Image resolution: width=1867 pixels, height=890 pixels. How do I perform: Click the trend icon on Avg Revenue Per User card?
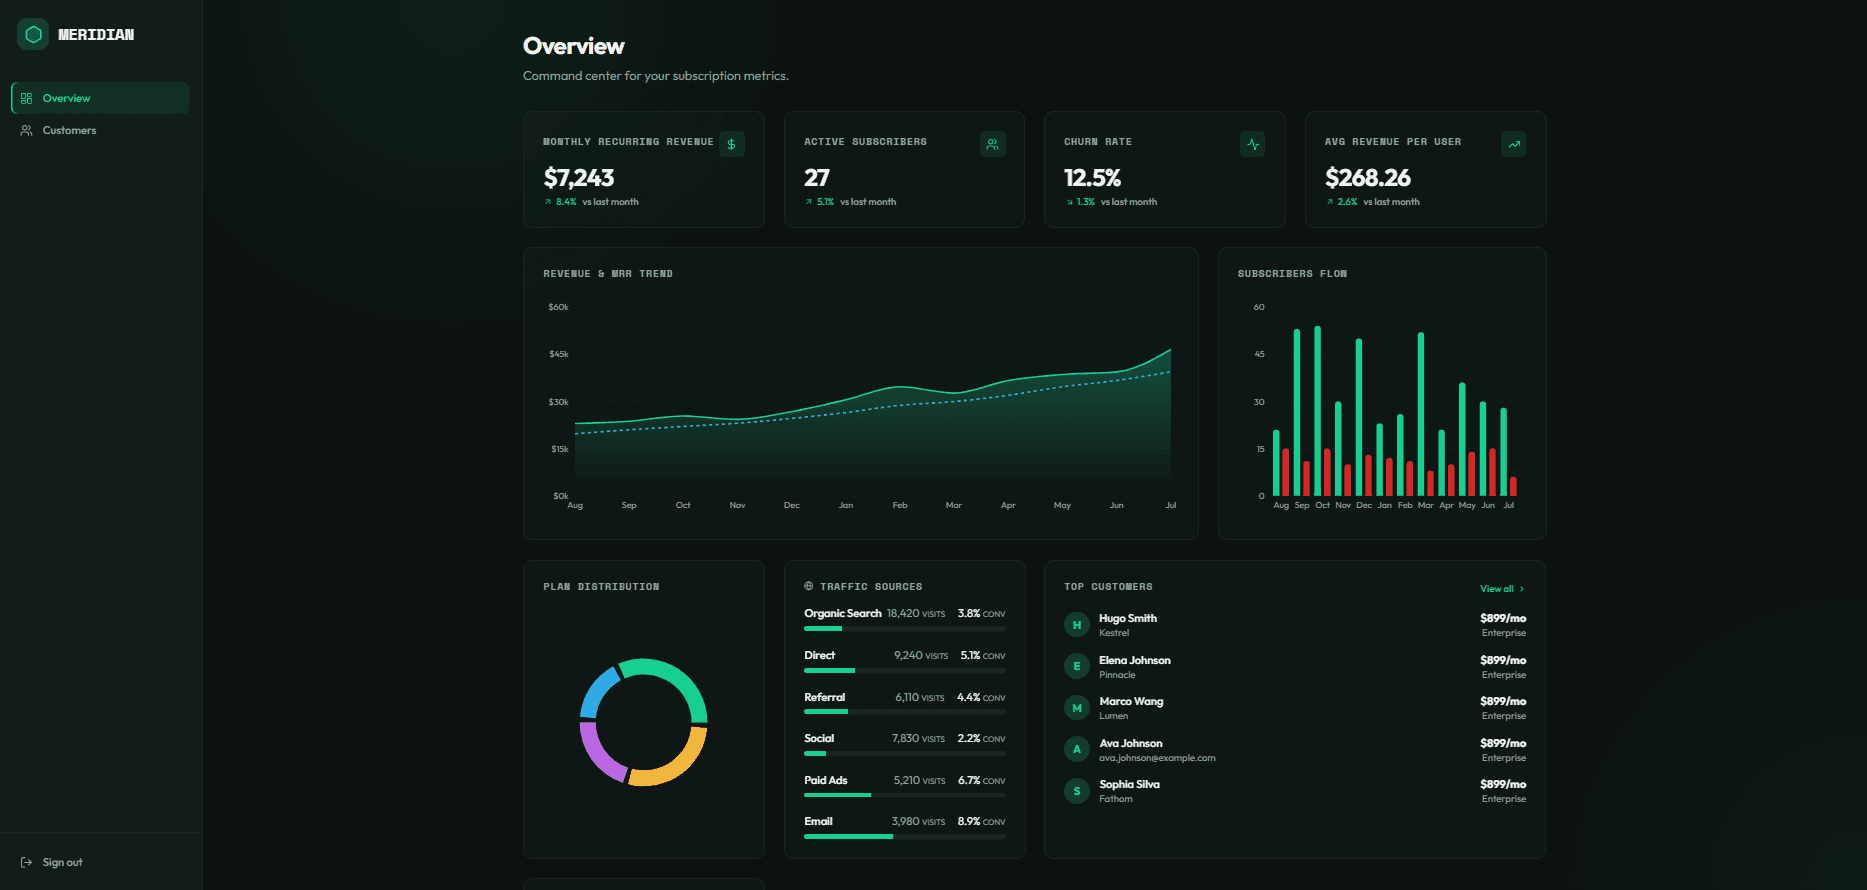(x=1514, y=144)
